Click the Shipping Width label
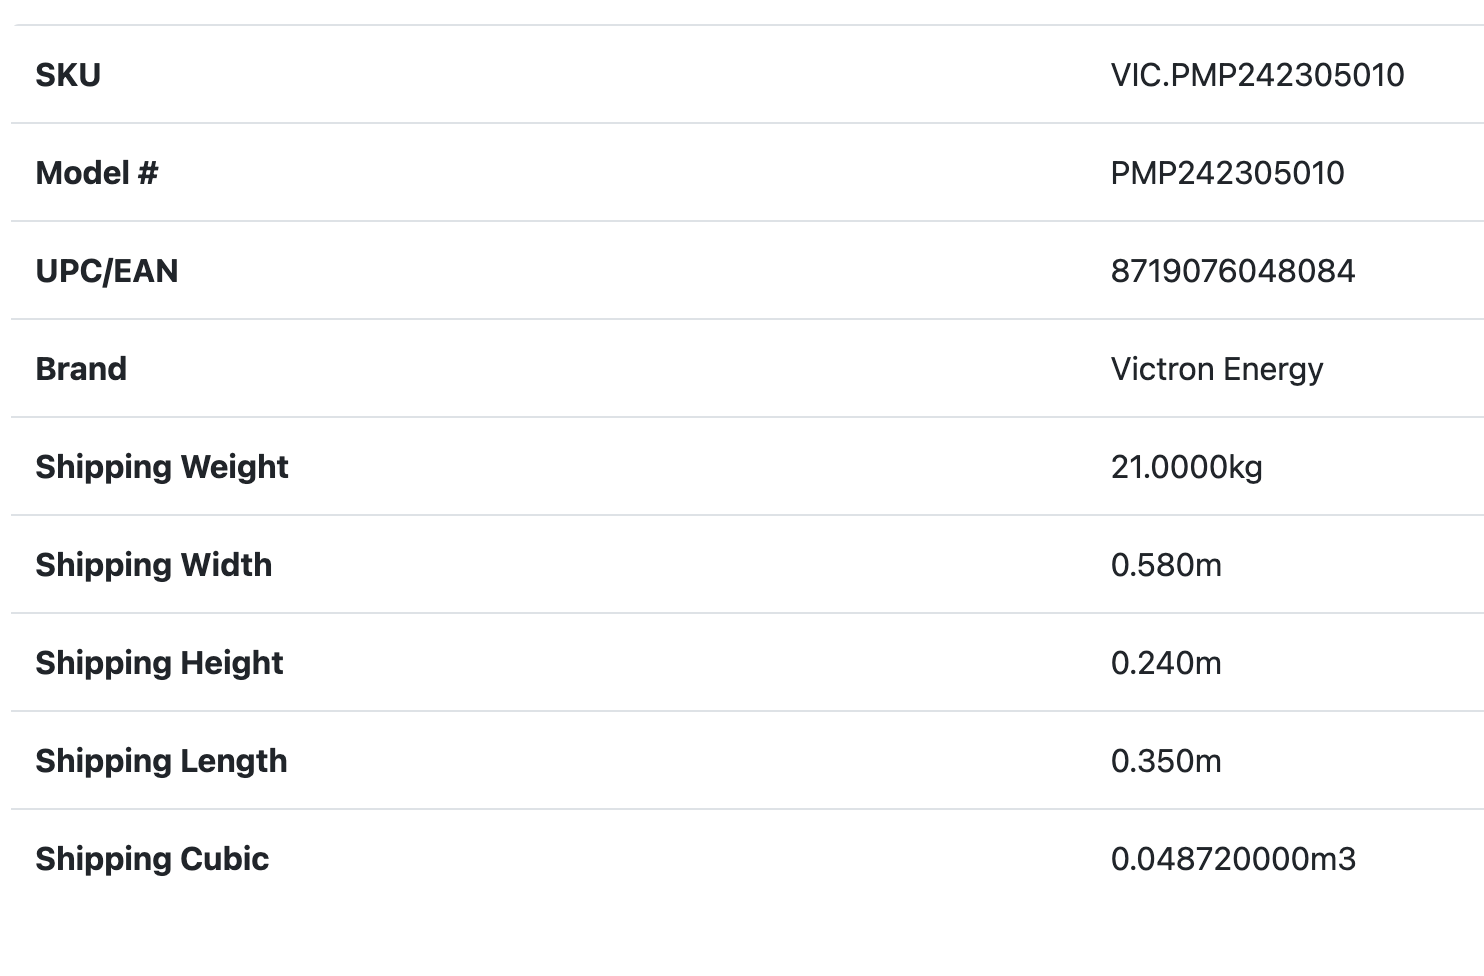Image resolution: width=1484 pixels, height=976 pixels. [x=154, y=565]
